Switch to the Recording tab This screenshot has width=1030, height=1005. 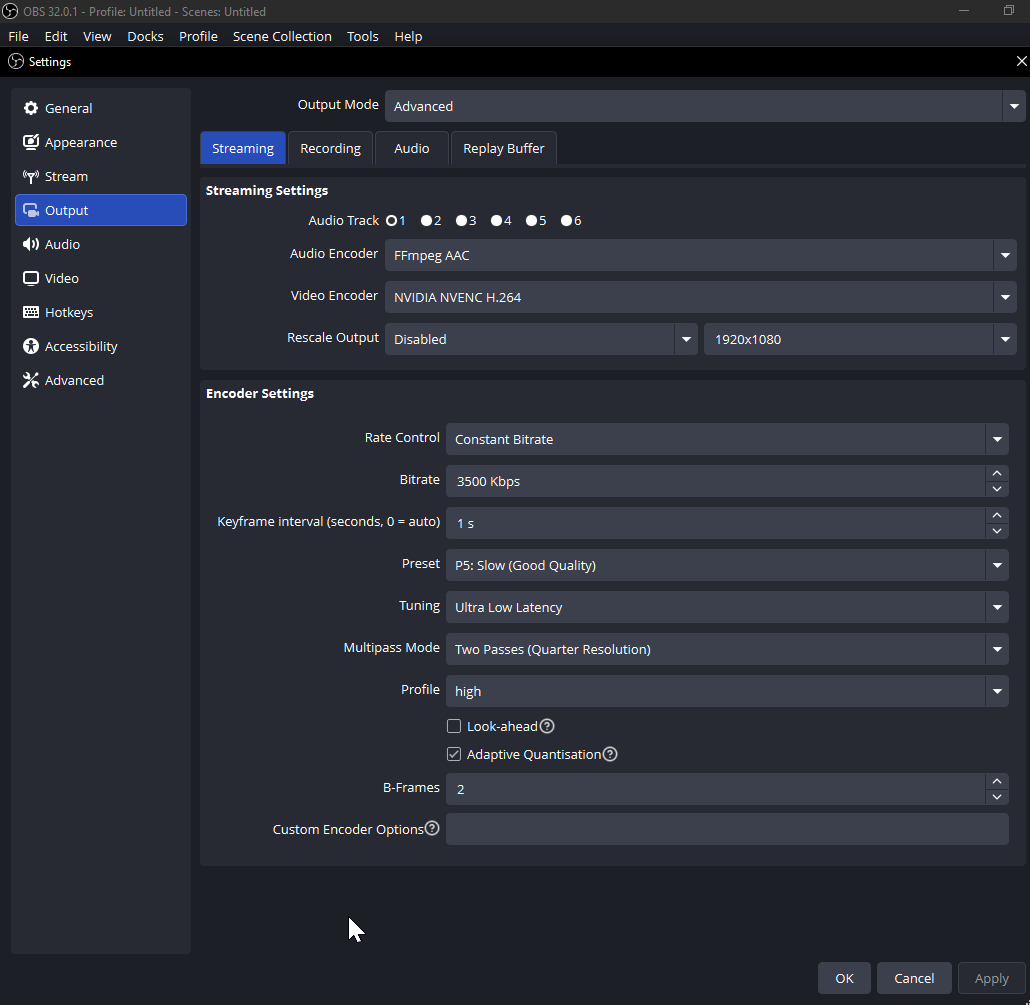tap(330, 148)
